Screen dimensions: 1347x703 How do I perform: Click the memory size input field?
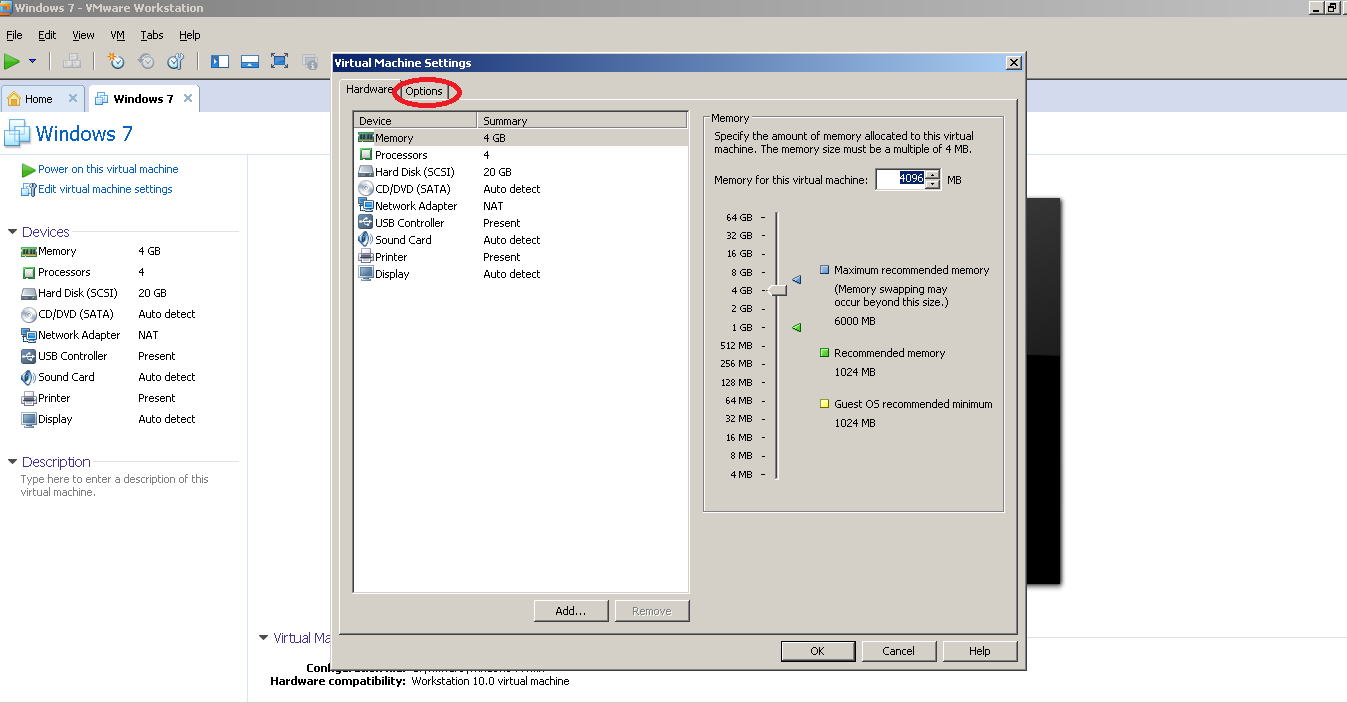point(900,178)
